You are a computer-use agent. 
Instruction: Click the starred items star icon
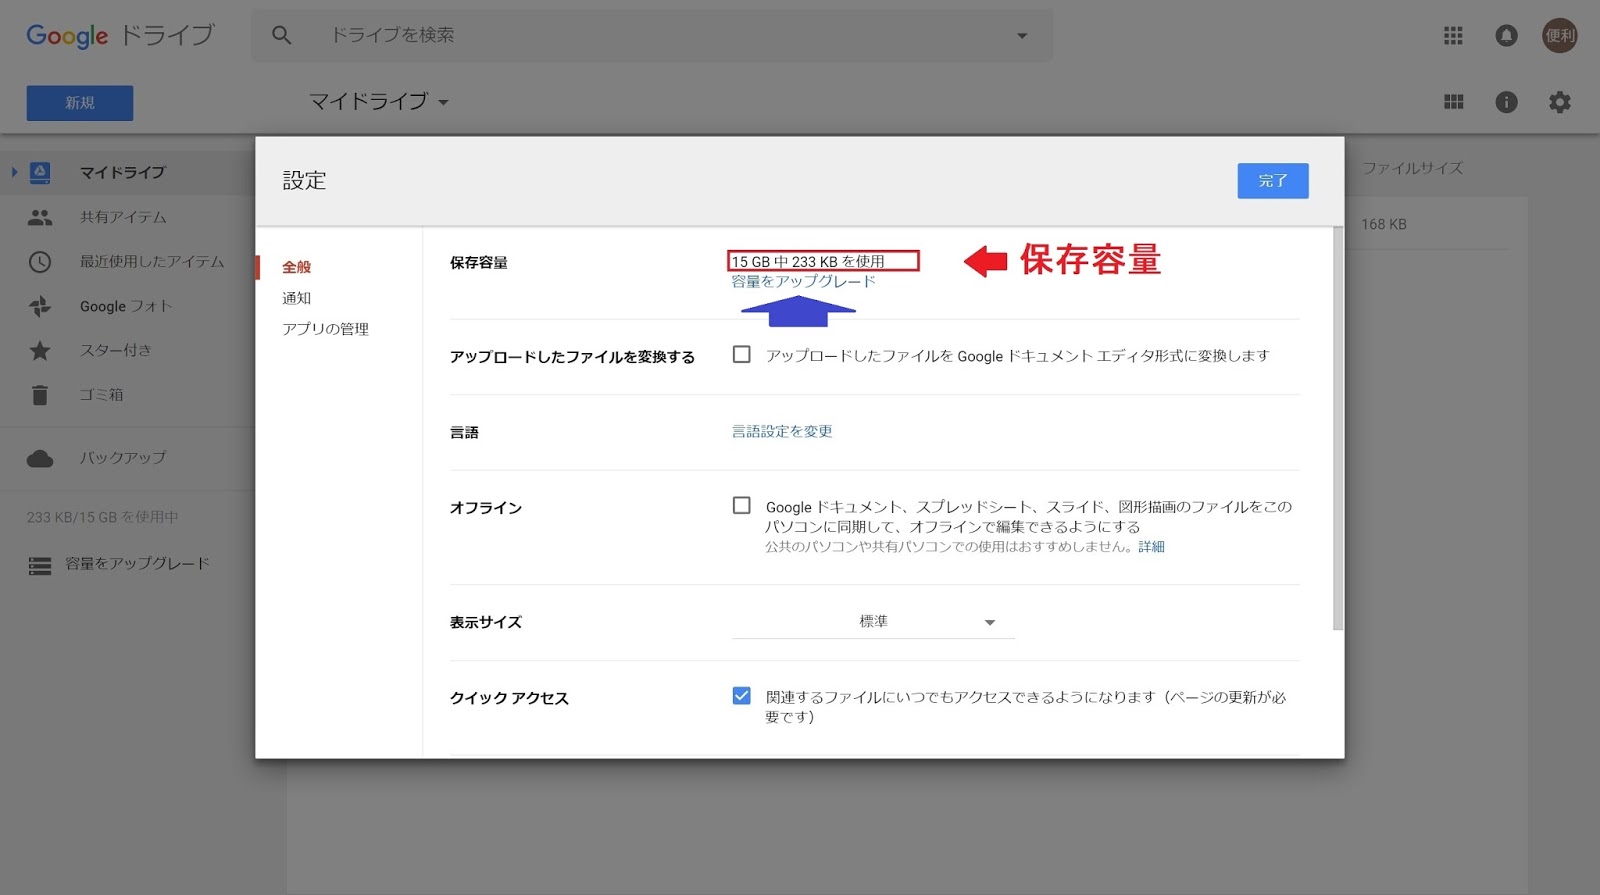click(x=40, y=350)
